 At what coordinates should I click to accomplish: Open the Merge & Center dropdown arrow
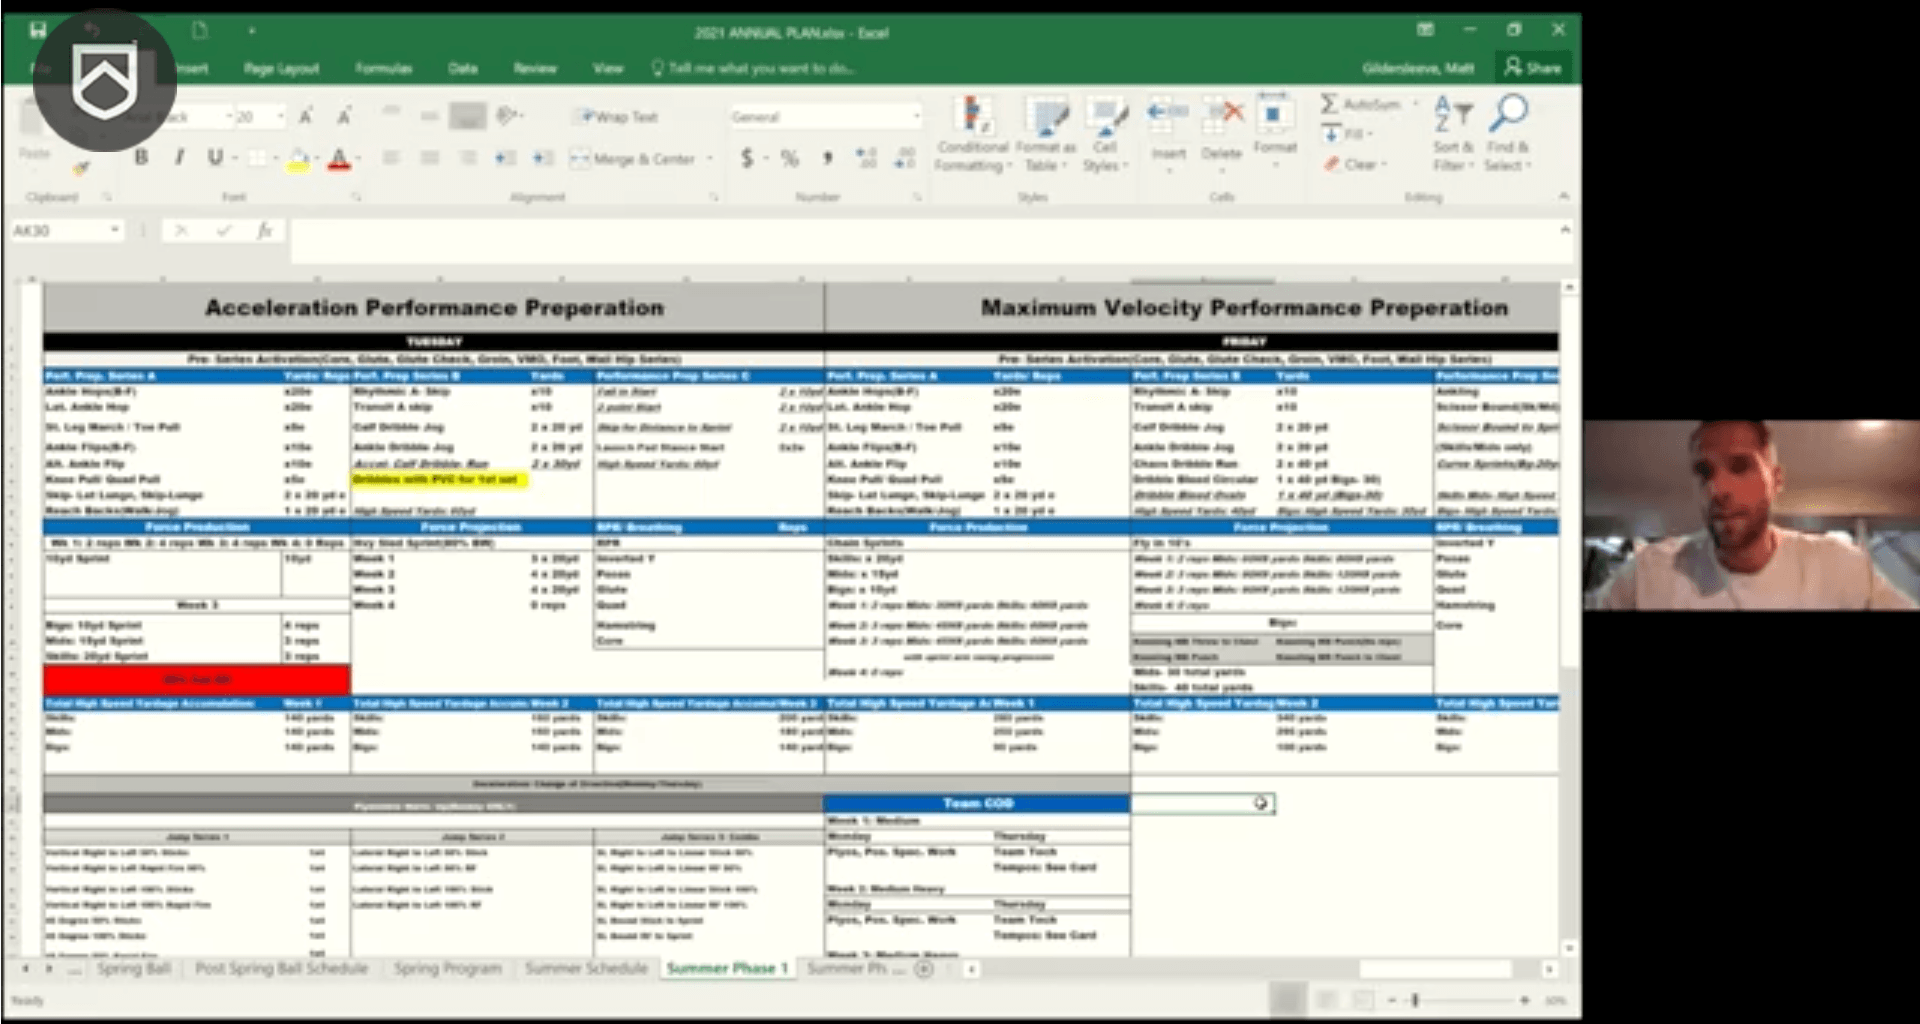pyautogui.click(x=710, y=158)
